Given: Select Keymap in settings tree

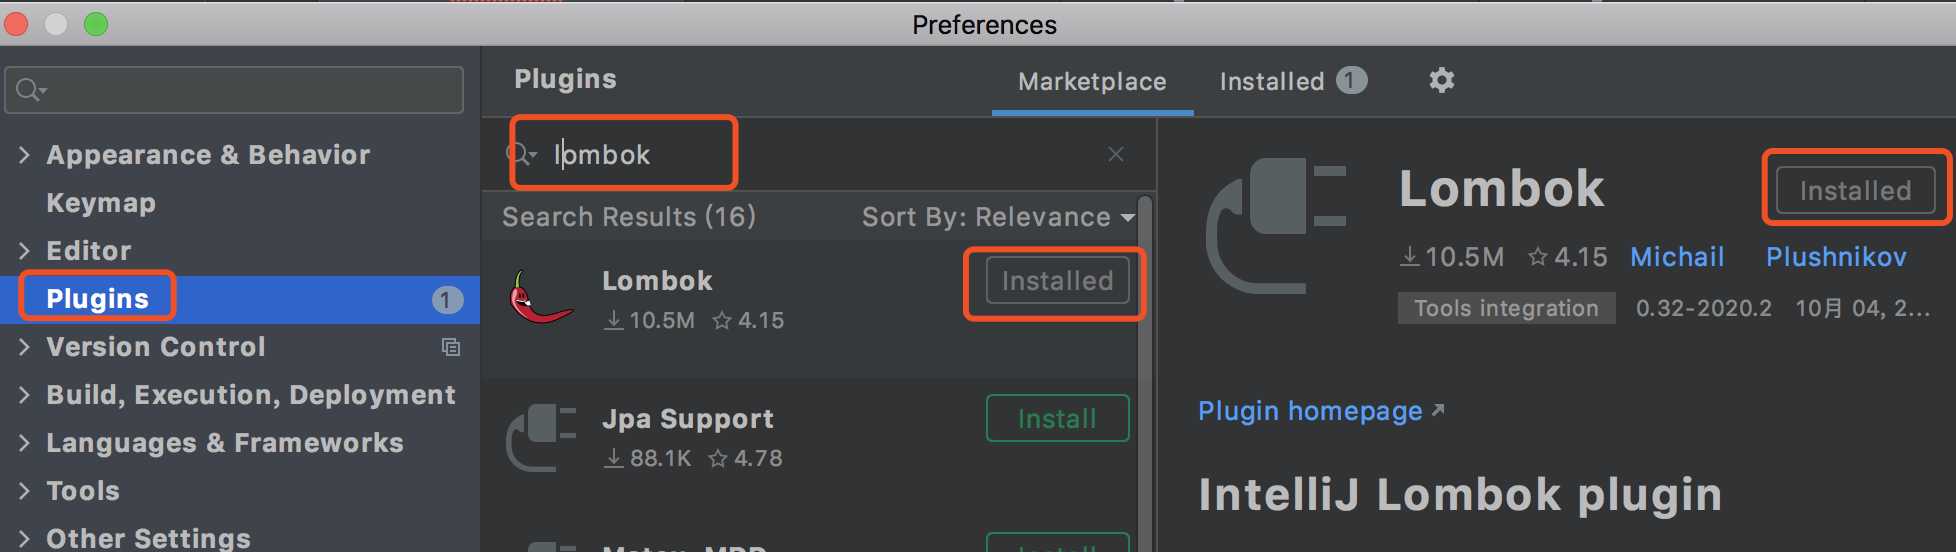Looking at the screenshot, I should tap(101, 203).
